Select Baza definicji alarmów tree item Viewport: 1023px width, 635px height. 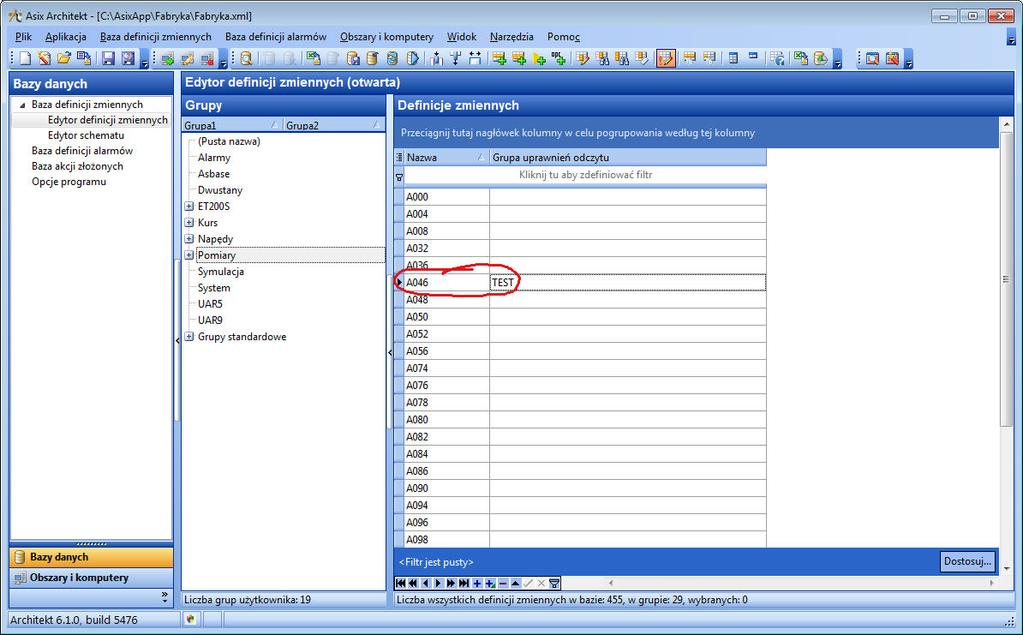coord(82,151)
